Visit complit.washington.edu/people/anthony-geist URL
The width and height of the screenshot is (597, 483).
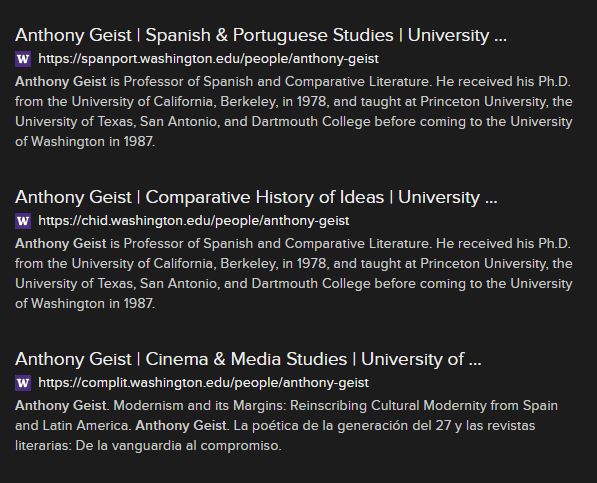(x=204, y=383)
